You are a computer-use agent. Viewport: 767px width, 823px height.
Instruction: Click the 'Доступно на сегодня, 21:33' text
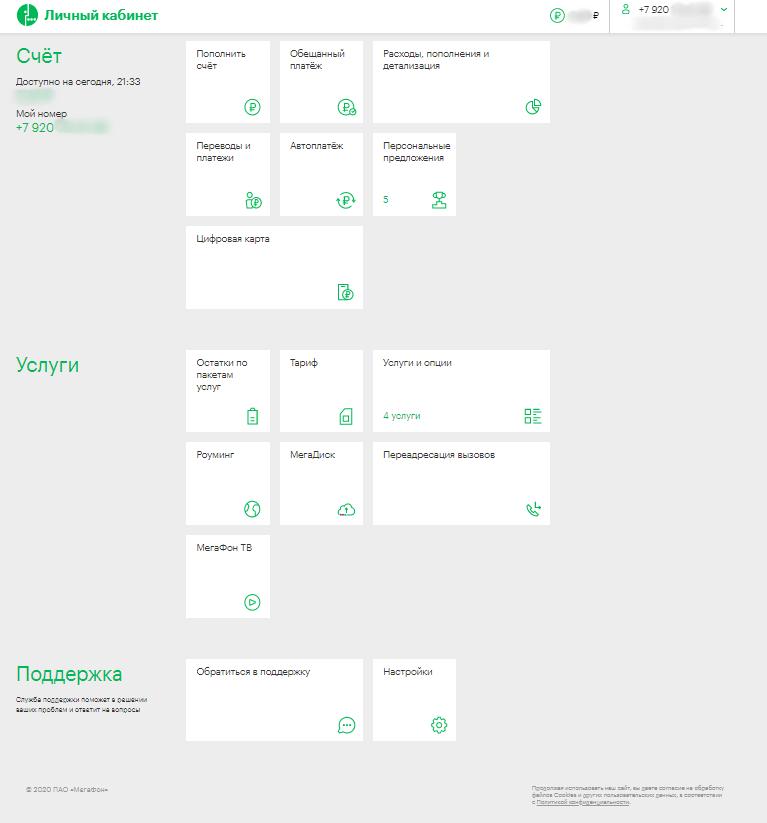78,81
